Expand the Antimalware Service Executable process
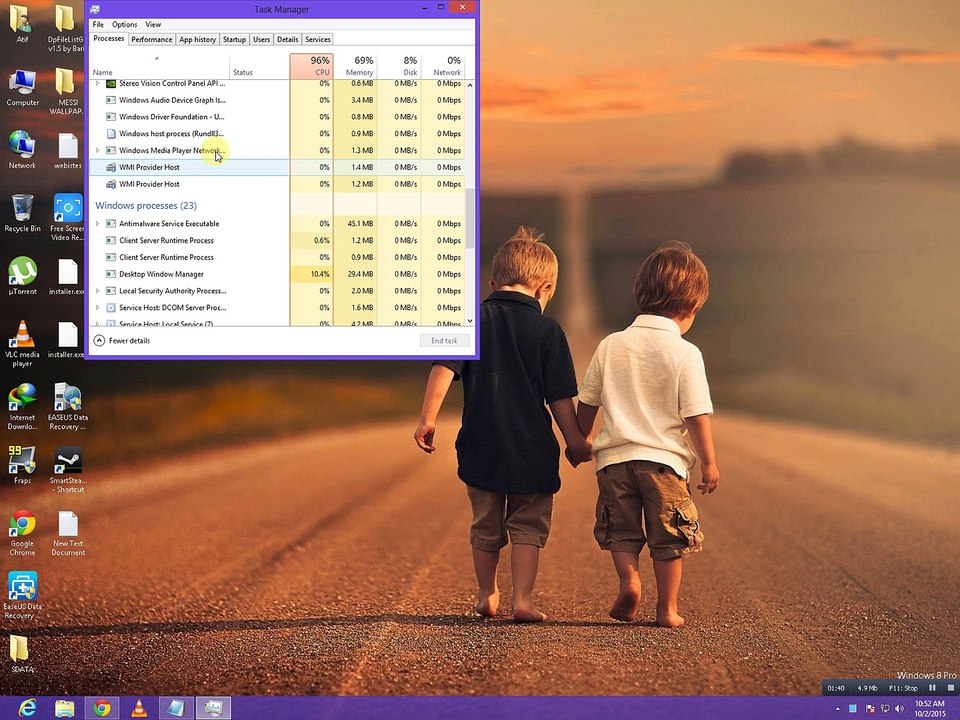Viewport: 960px width, 720px height. pyautogui.click(x=97, y=223)
